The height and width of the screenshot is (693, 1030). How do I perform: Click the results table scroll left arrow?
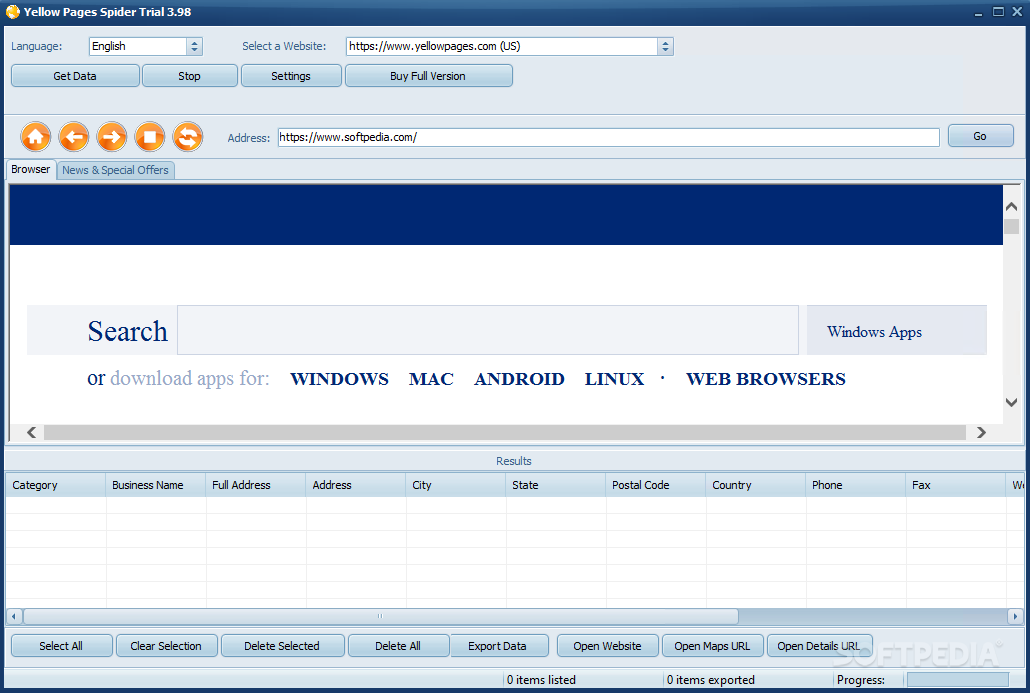coord(14,616)
